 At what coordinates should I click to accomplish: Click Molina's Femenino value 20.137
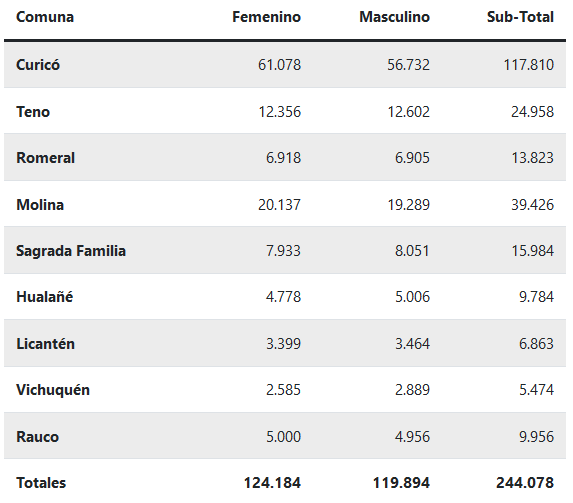coord(280,205)
